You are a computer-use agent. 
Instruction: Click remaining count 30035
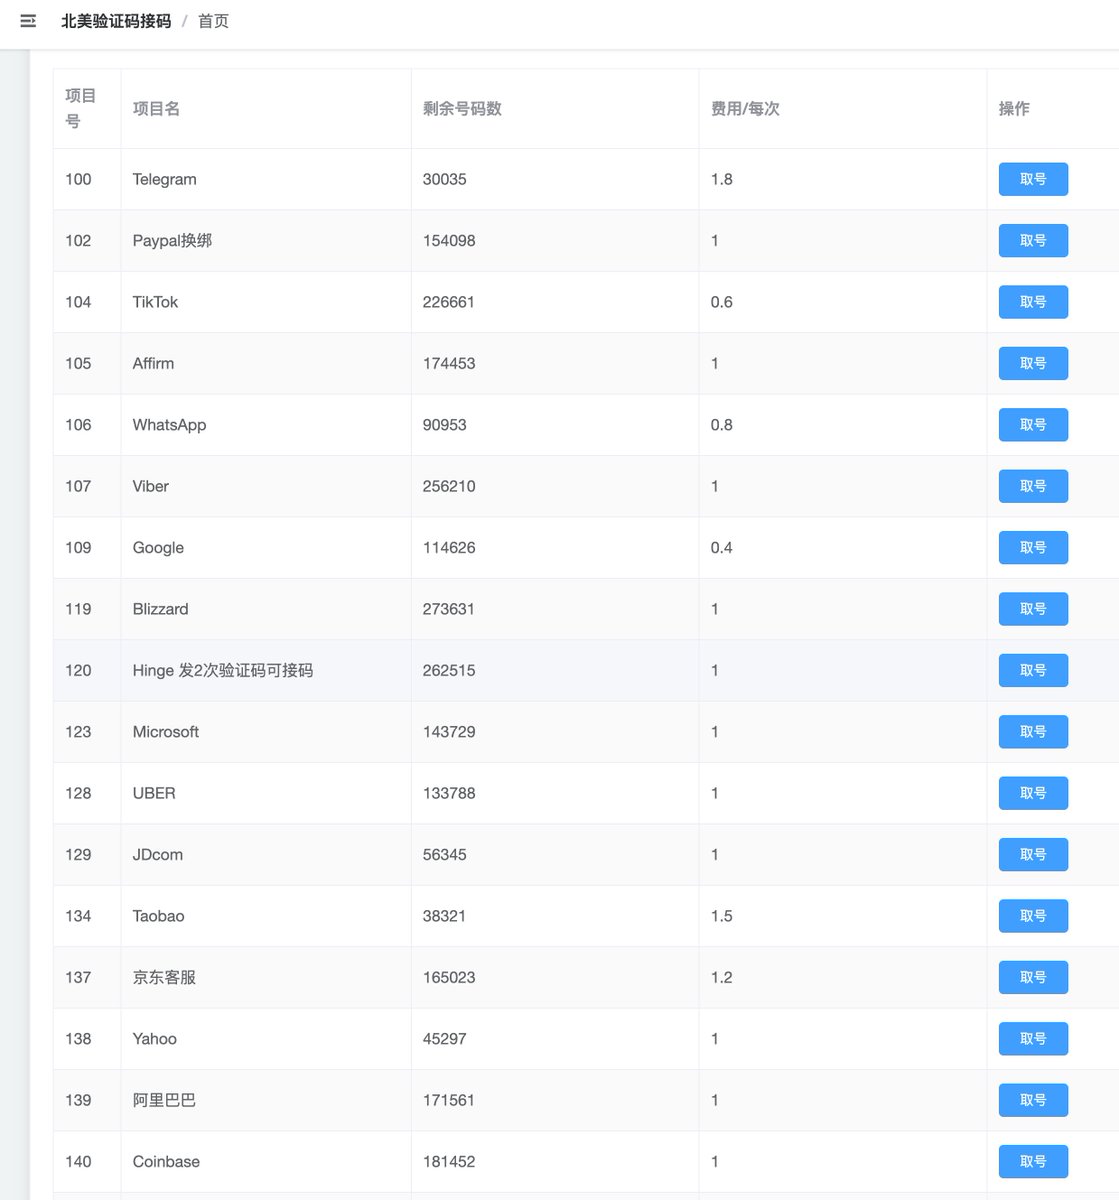pos(444,179)
